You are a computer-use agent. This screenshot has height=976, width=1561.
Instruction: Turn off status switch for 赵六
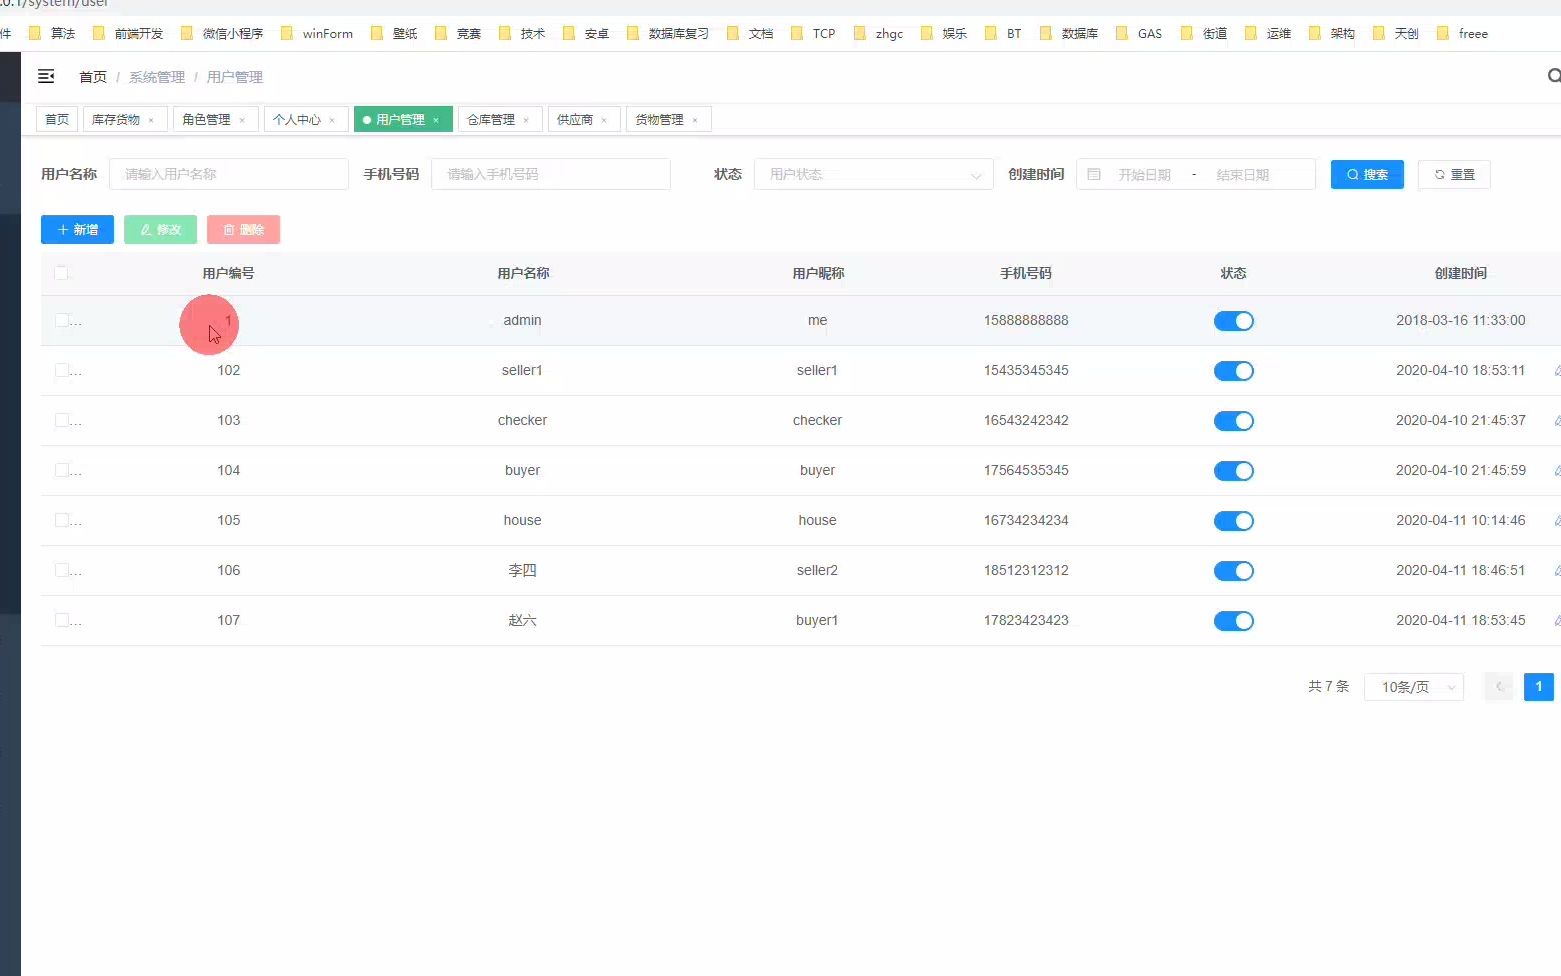(x=1233, y=621)
